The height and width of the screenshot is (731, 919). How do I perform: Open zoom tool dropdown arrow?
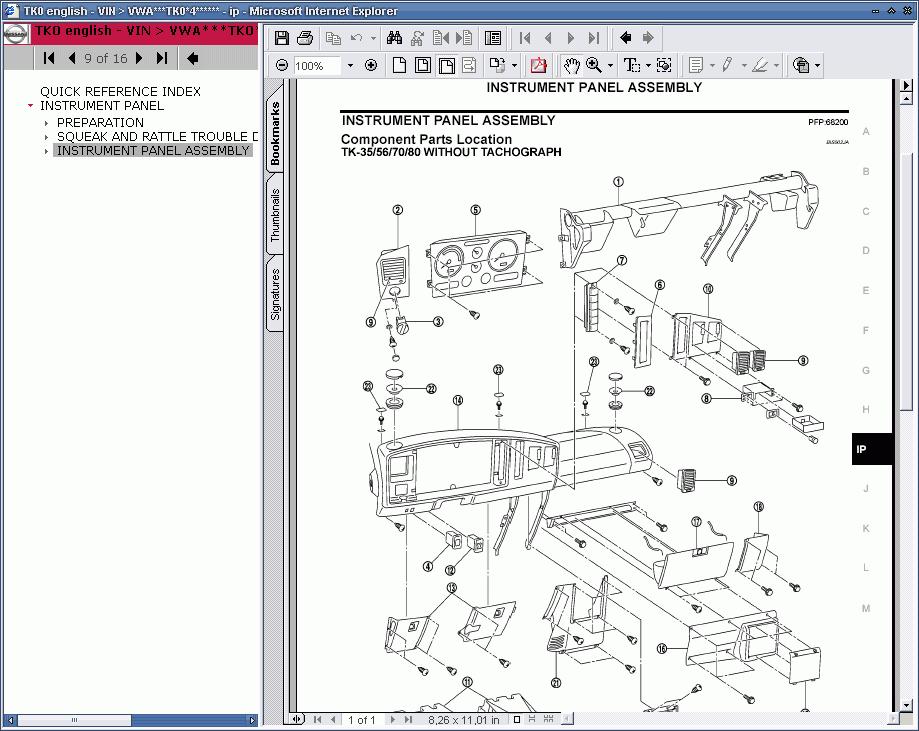point(610,66)
